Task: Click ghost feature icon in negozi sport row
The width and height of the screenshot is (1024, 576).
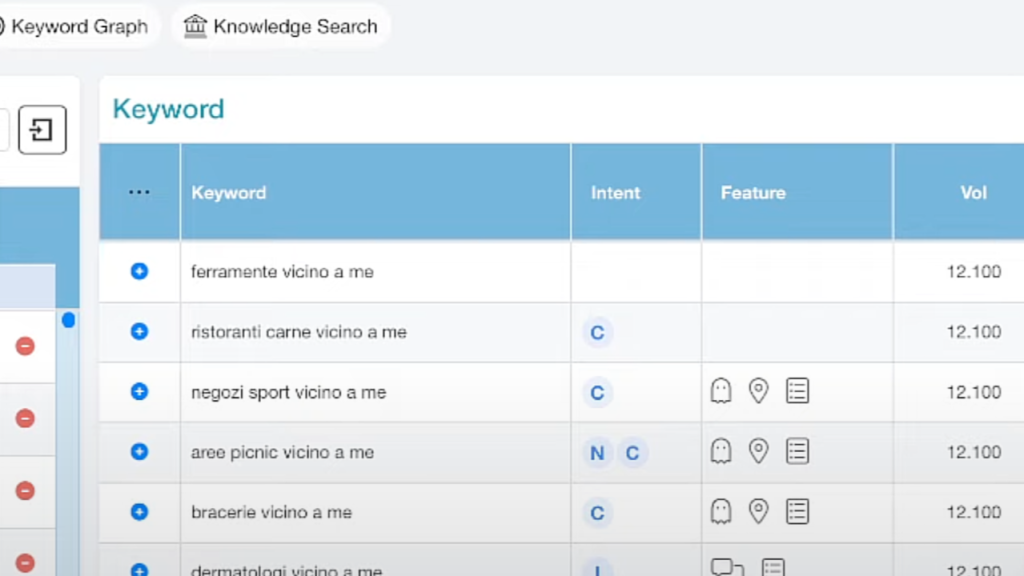Action: coord(721,391)
